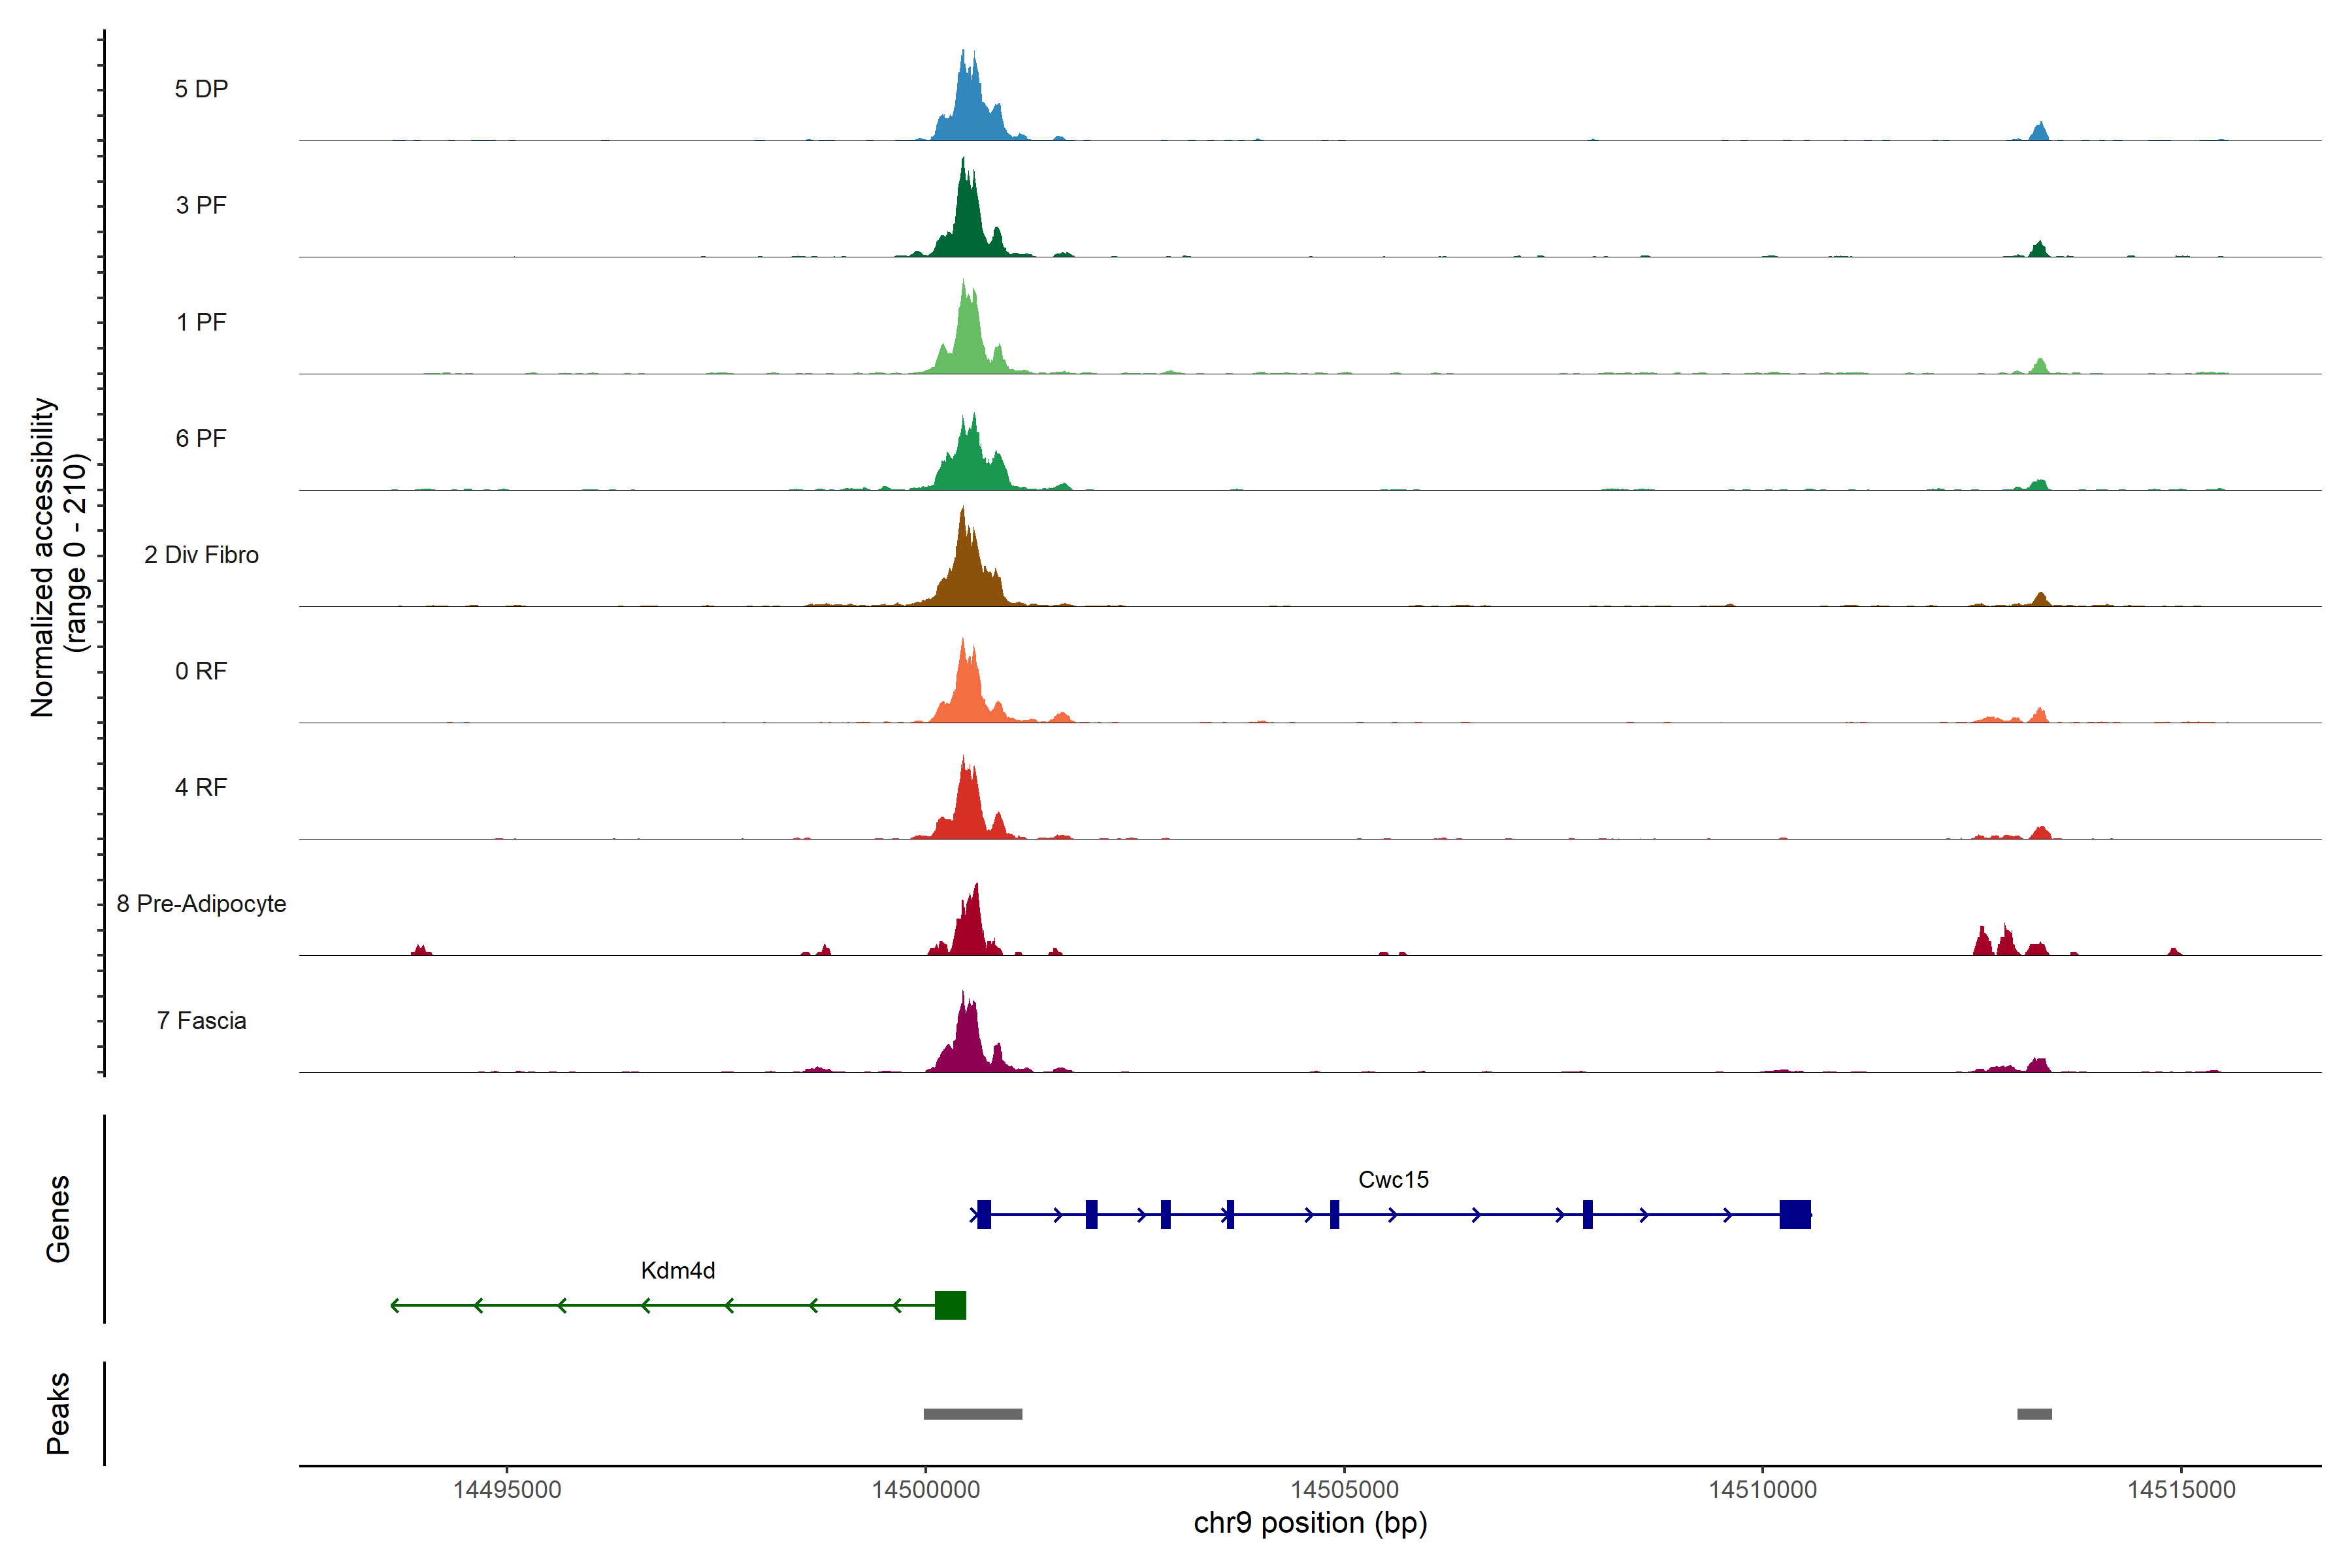Image resolution: width=2352 pixels, height=1568 pixels.
Task: Click the Peaks panel label
Action: pyautogui.click(x=58, y=1413)
